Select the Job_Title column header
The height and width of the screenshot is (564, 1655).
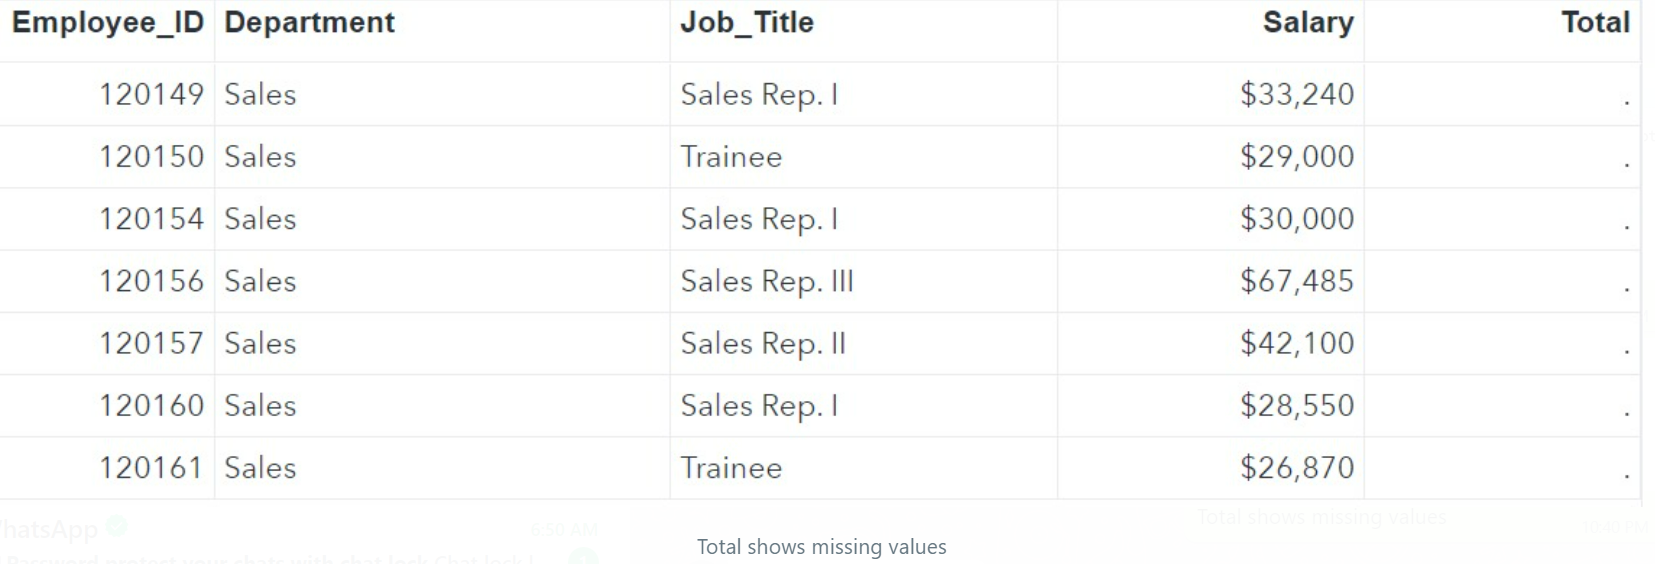coord(747,23)
